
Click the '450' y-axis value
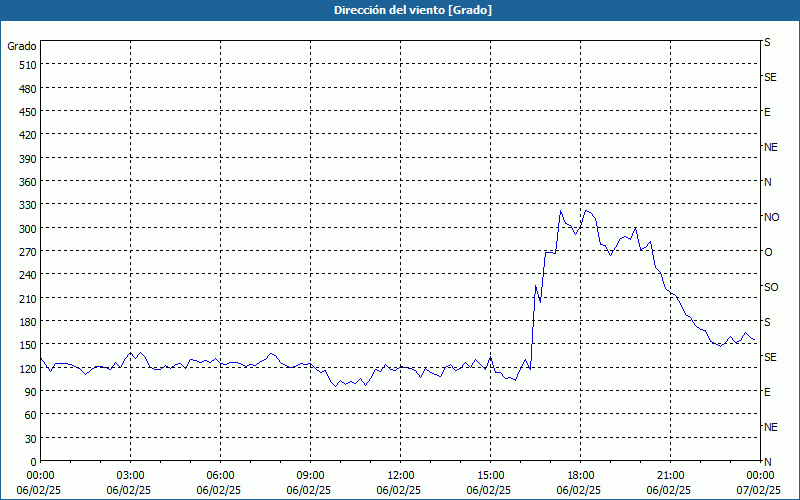coord(28,112)
